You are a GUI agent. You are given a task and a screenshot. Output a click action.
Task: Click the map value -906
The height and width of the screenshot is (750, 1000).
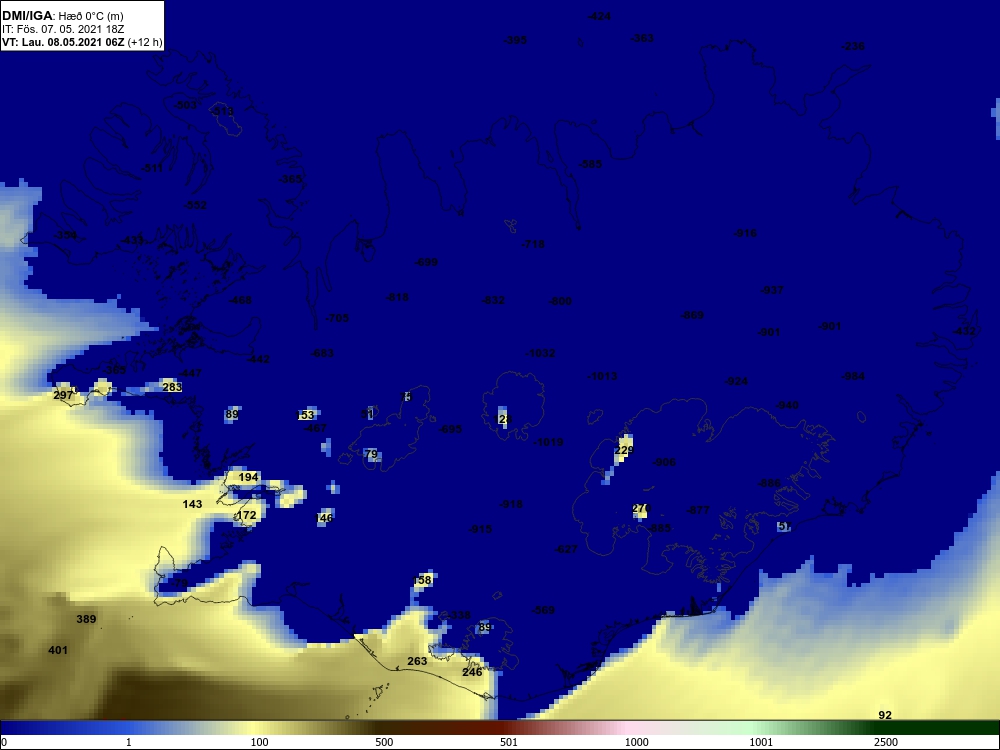pyautogui.click(x=665, y=462)
